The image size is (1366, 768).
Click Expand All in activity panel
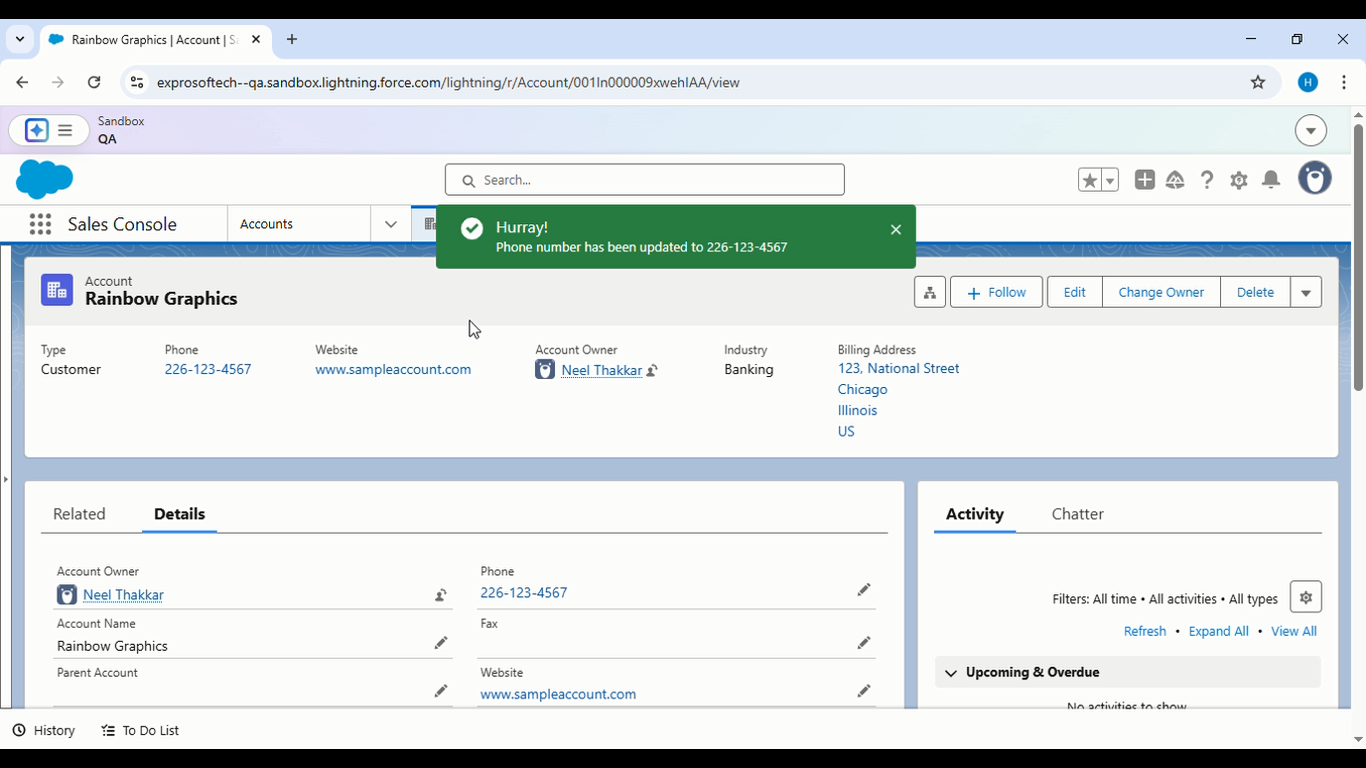[1218, 631]
